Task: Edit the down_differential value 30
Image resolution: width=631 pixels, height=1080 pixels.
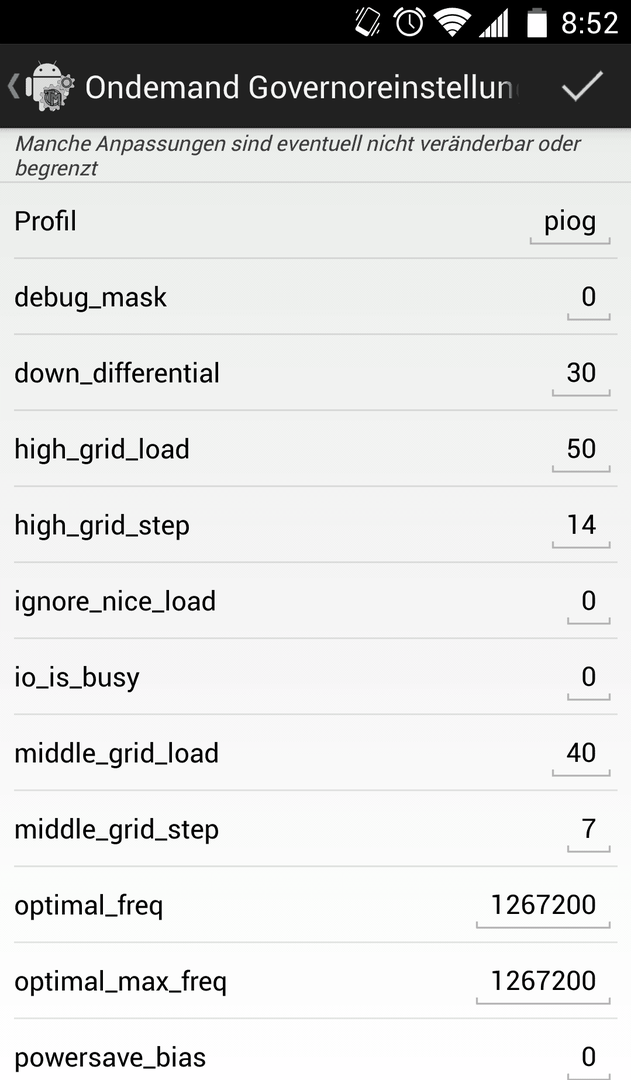Action: click(581, 375)
